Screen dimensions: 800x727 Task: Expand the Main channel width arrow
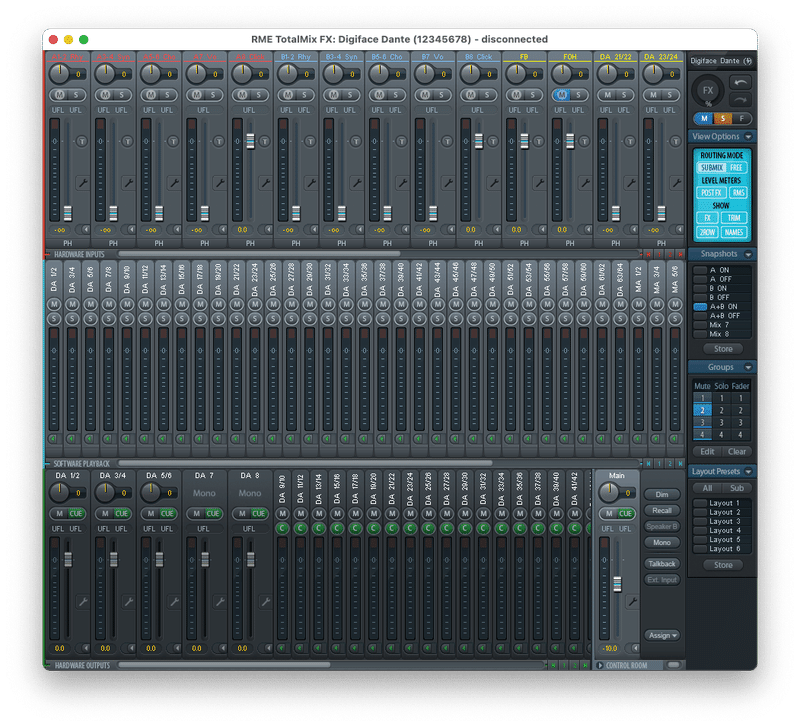point(635,648)
